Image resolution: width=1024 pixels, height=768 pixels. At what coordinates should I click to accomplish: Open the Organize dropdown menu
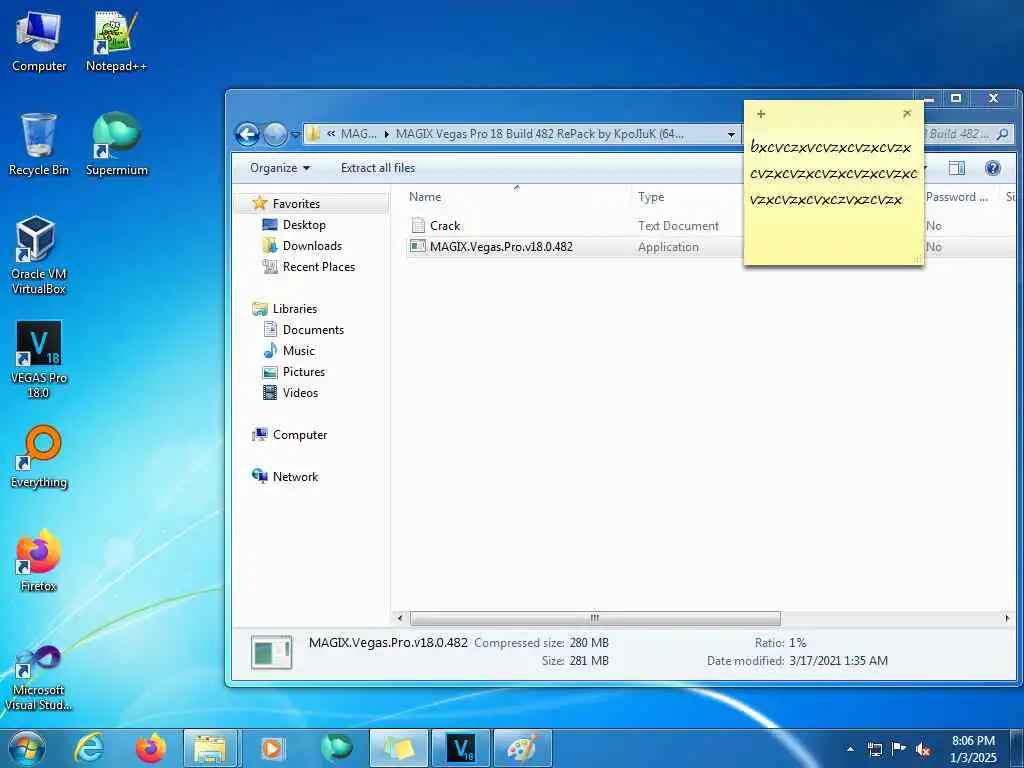pos(280,168)
